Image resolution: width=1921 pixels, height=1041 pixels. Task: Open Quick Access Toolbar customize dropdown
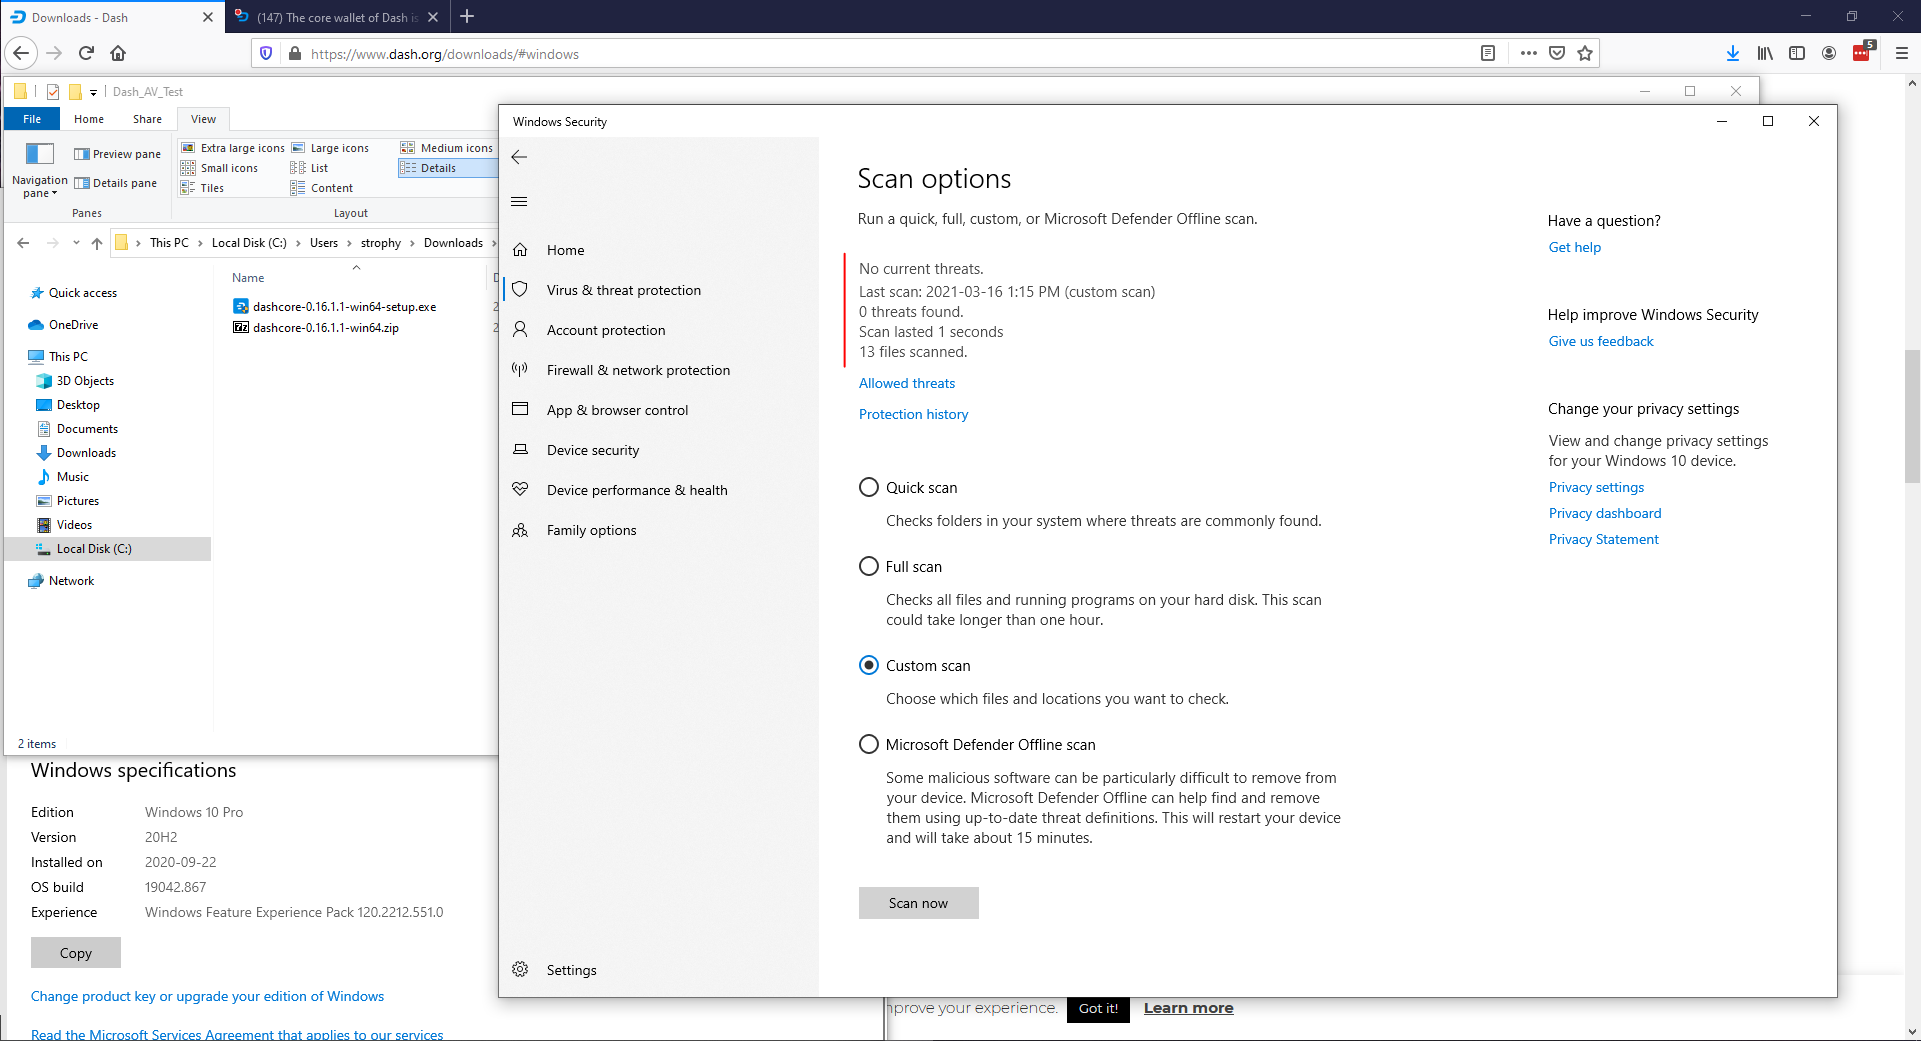point(94,92)
